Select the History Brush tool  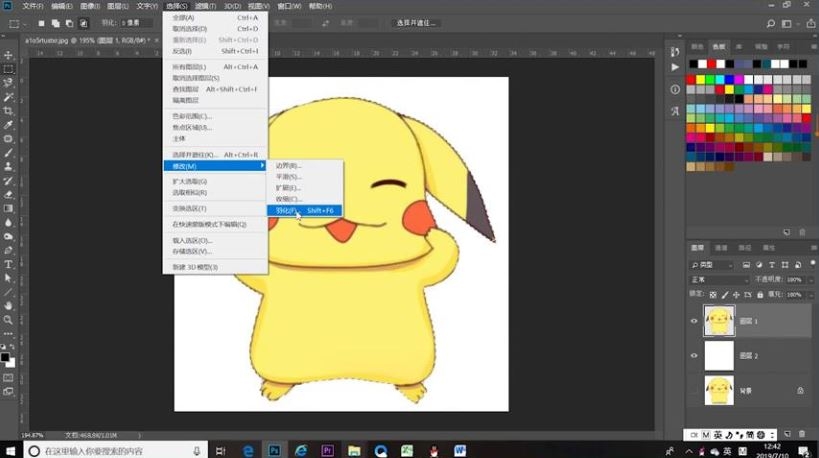point(8,181)
